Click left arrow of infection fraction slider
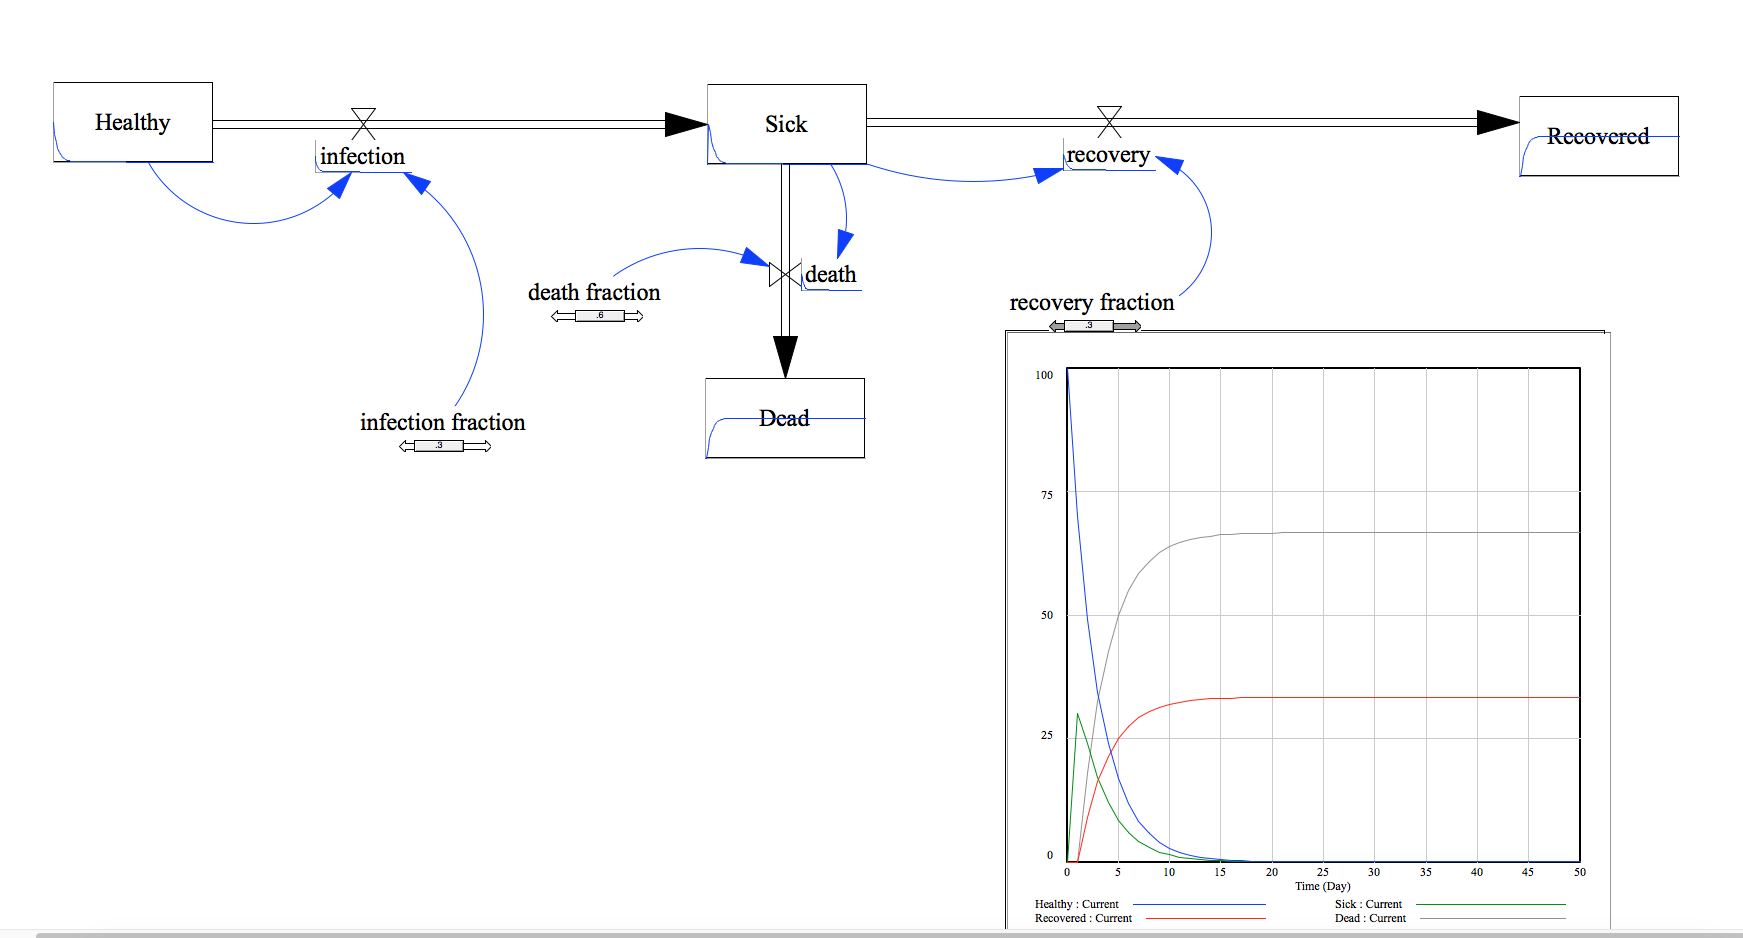 407,446
